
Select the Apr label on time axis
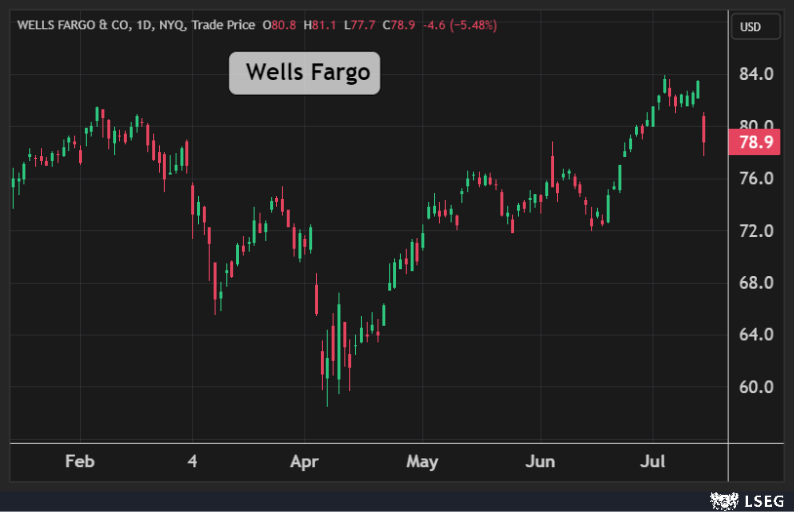pos(304,462)
